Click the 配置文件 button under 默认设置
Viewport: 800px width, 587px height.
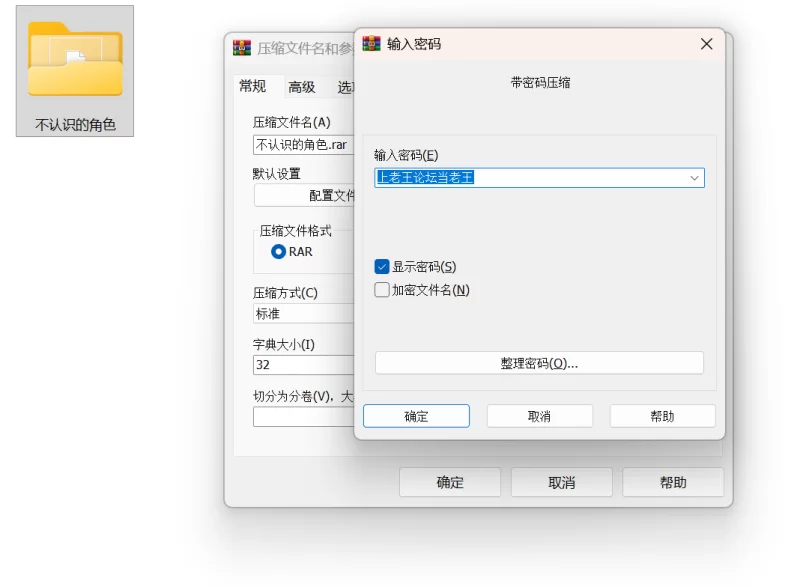point(304,195)
